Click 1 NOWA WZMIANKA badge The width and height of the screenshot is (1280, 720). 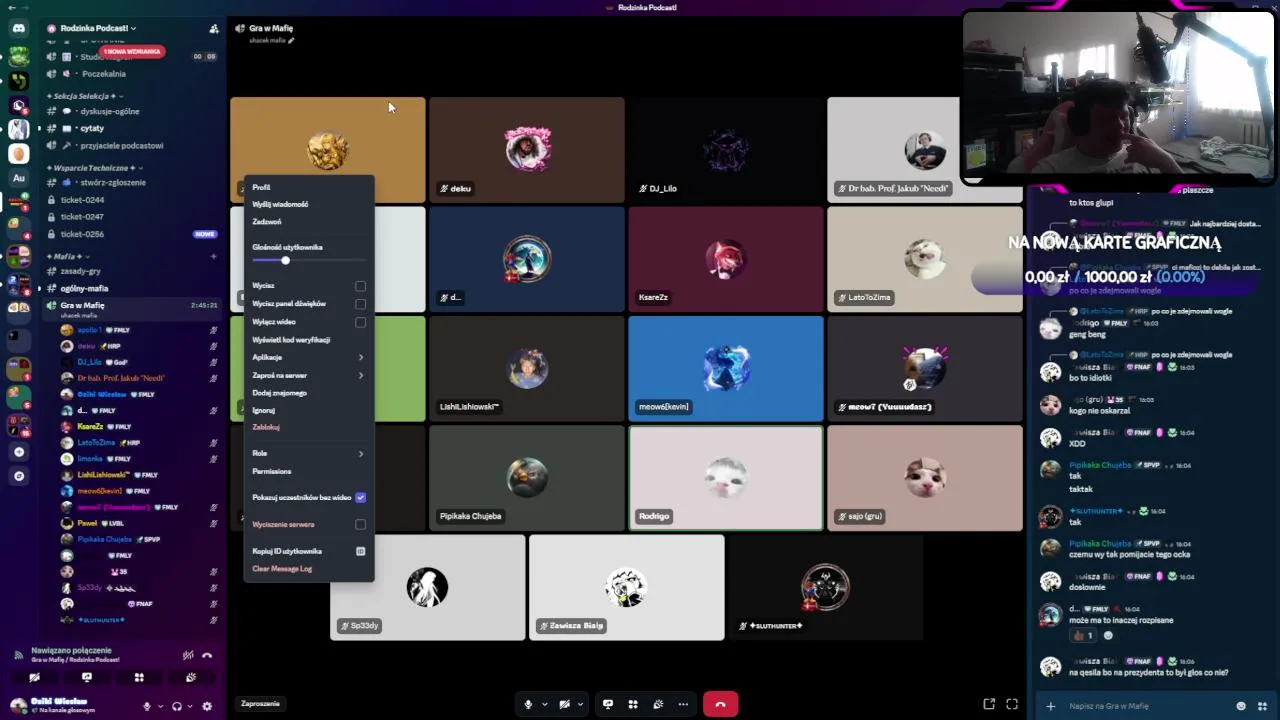tap(131, 51)
